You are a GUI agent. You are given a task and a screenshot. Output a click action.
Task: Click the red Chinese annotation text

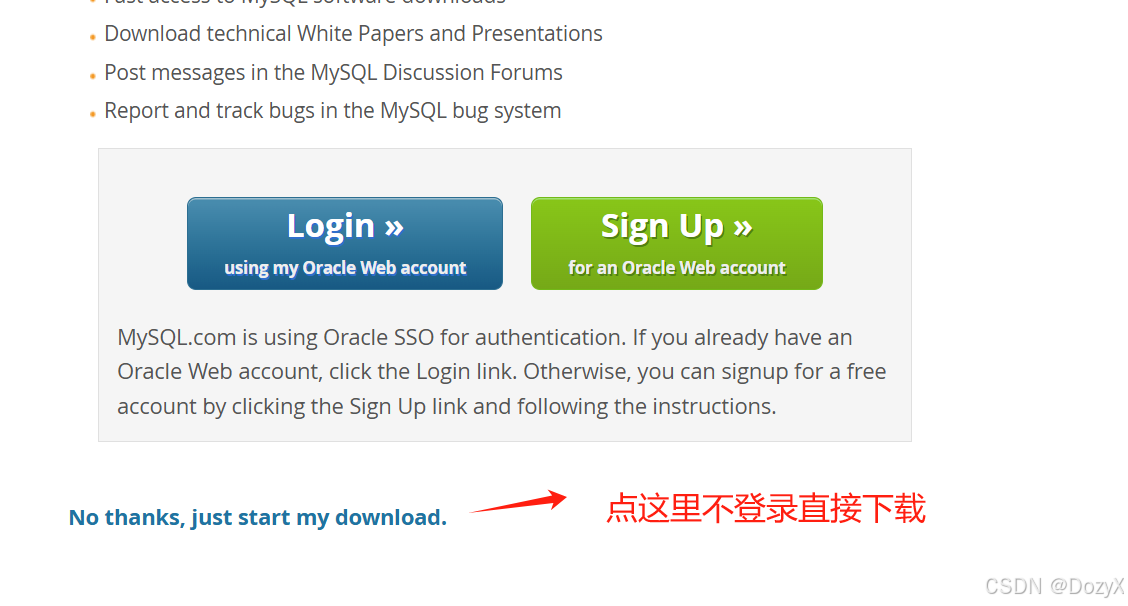[x=765, y=508]
